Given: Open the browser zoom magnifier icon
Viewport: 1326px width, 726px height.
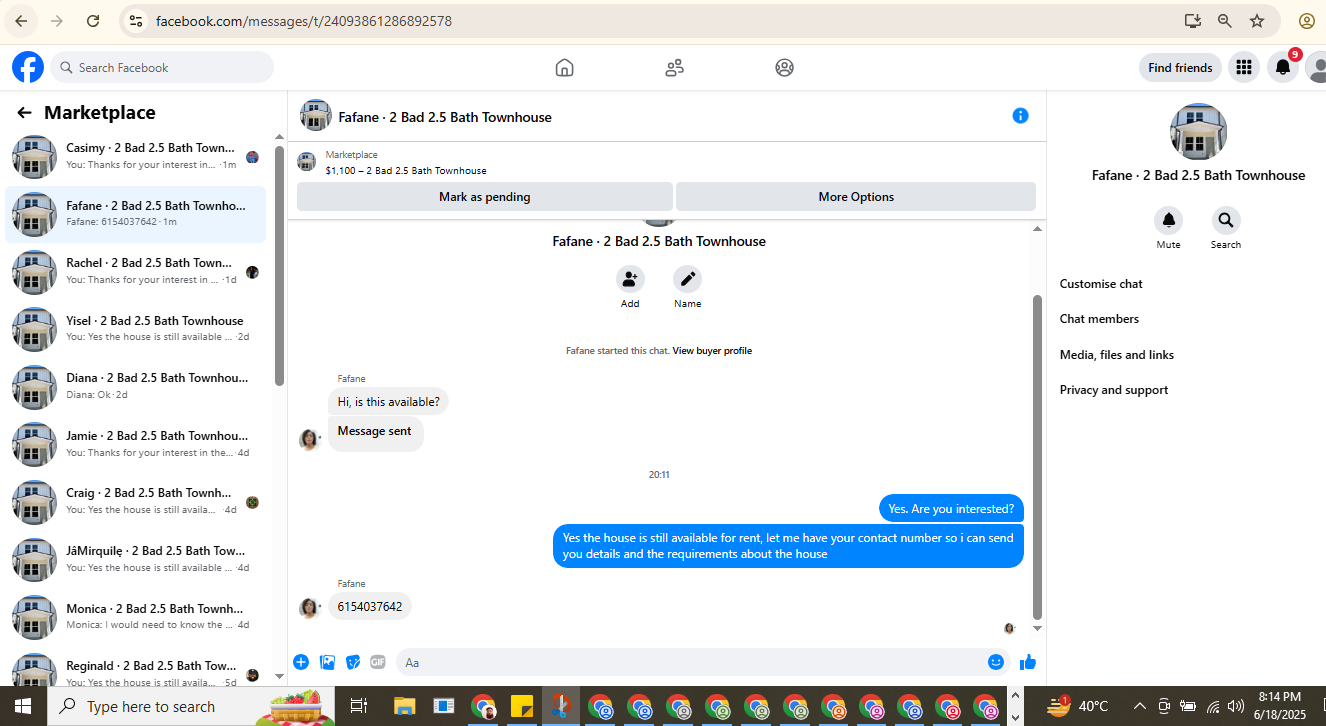Looking at the screenshot, I should point(1225,20).
